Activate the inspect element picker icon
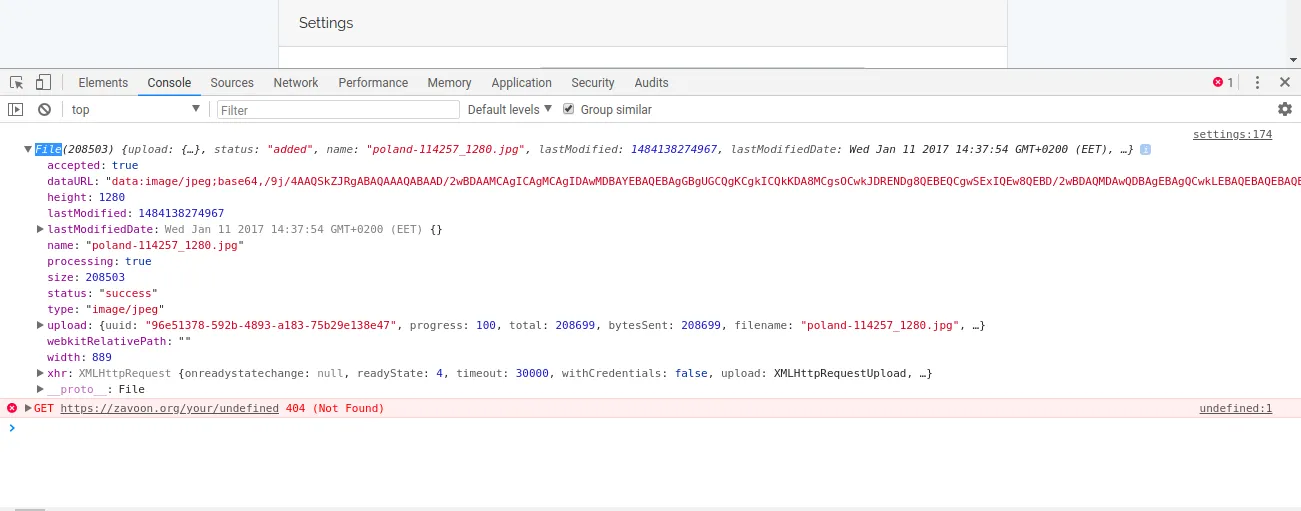This screenshot has width=1301, height=511. [x=17, y=83]
